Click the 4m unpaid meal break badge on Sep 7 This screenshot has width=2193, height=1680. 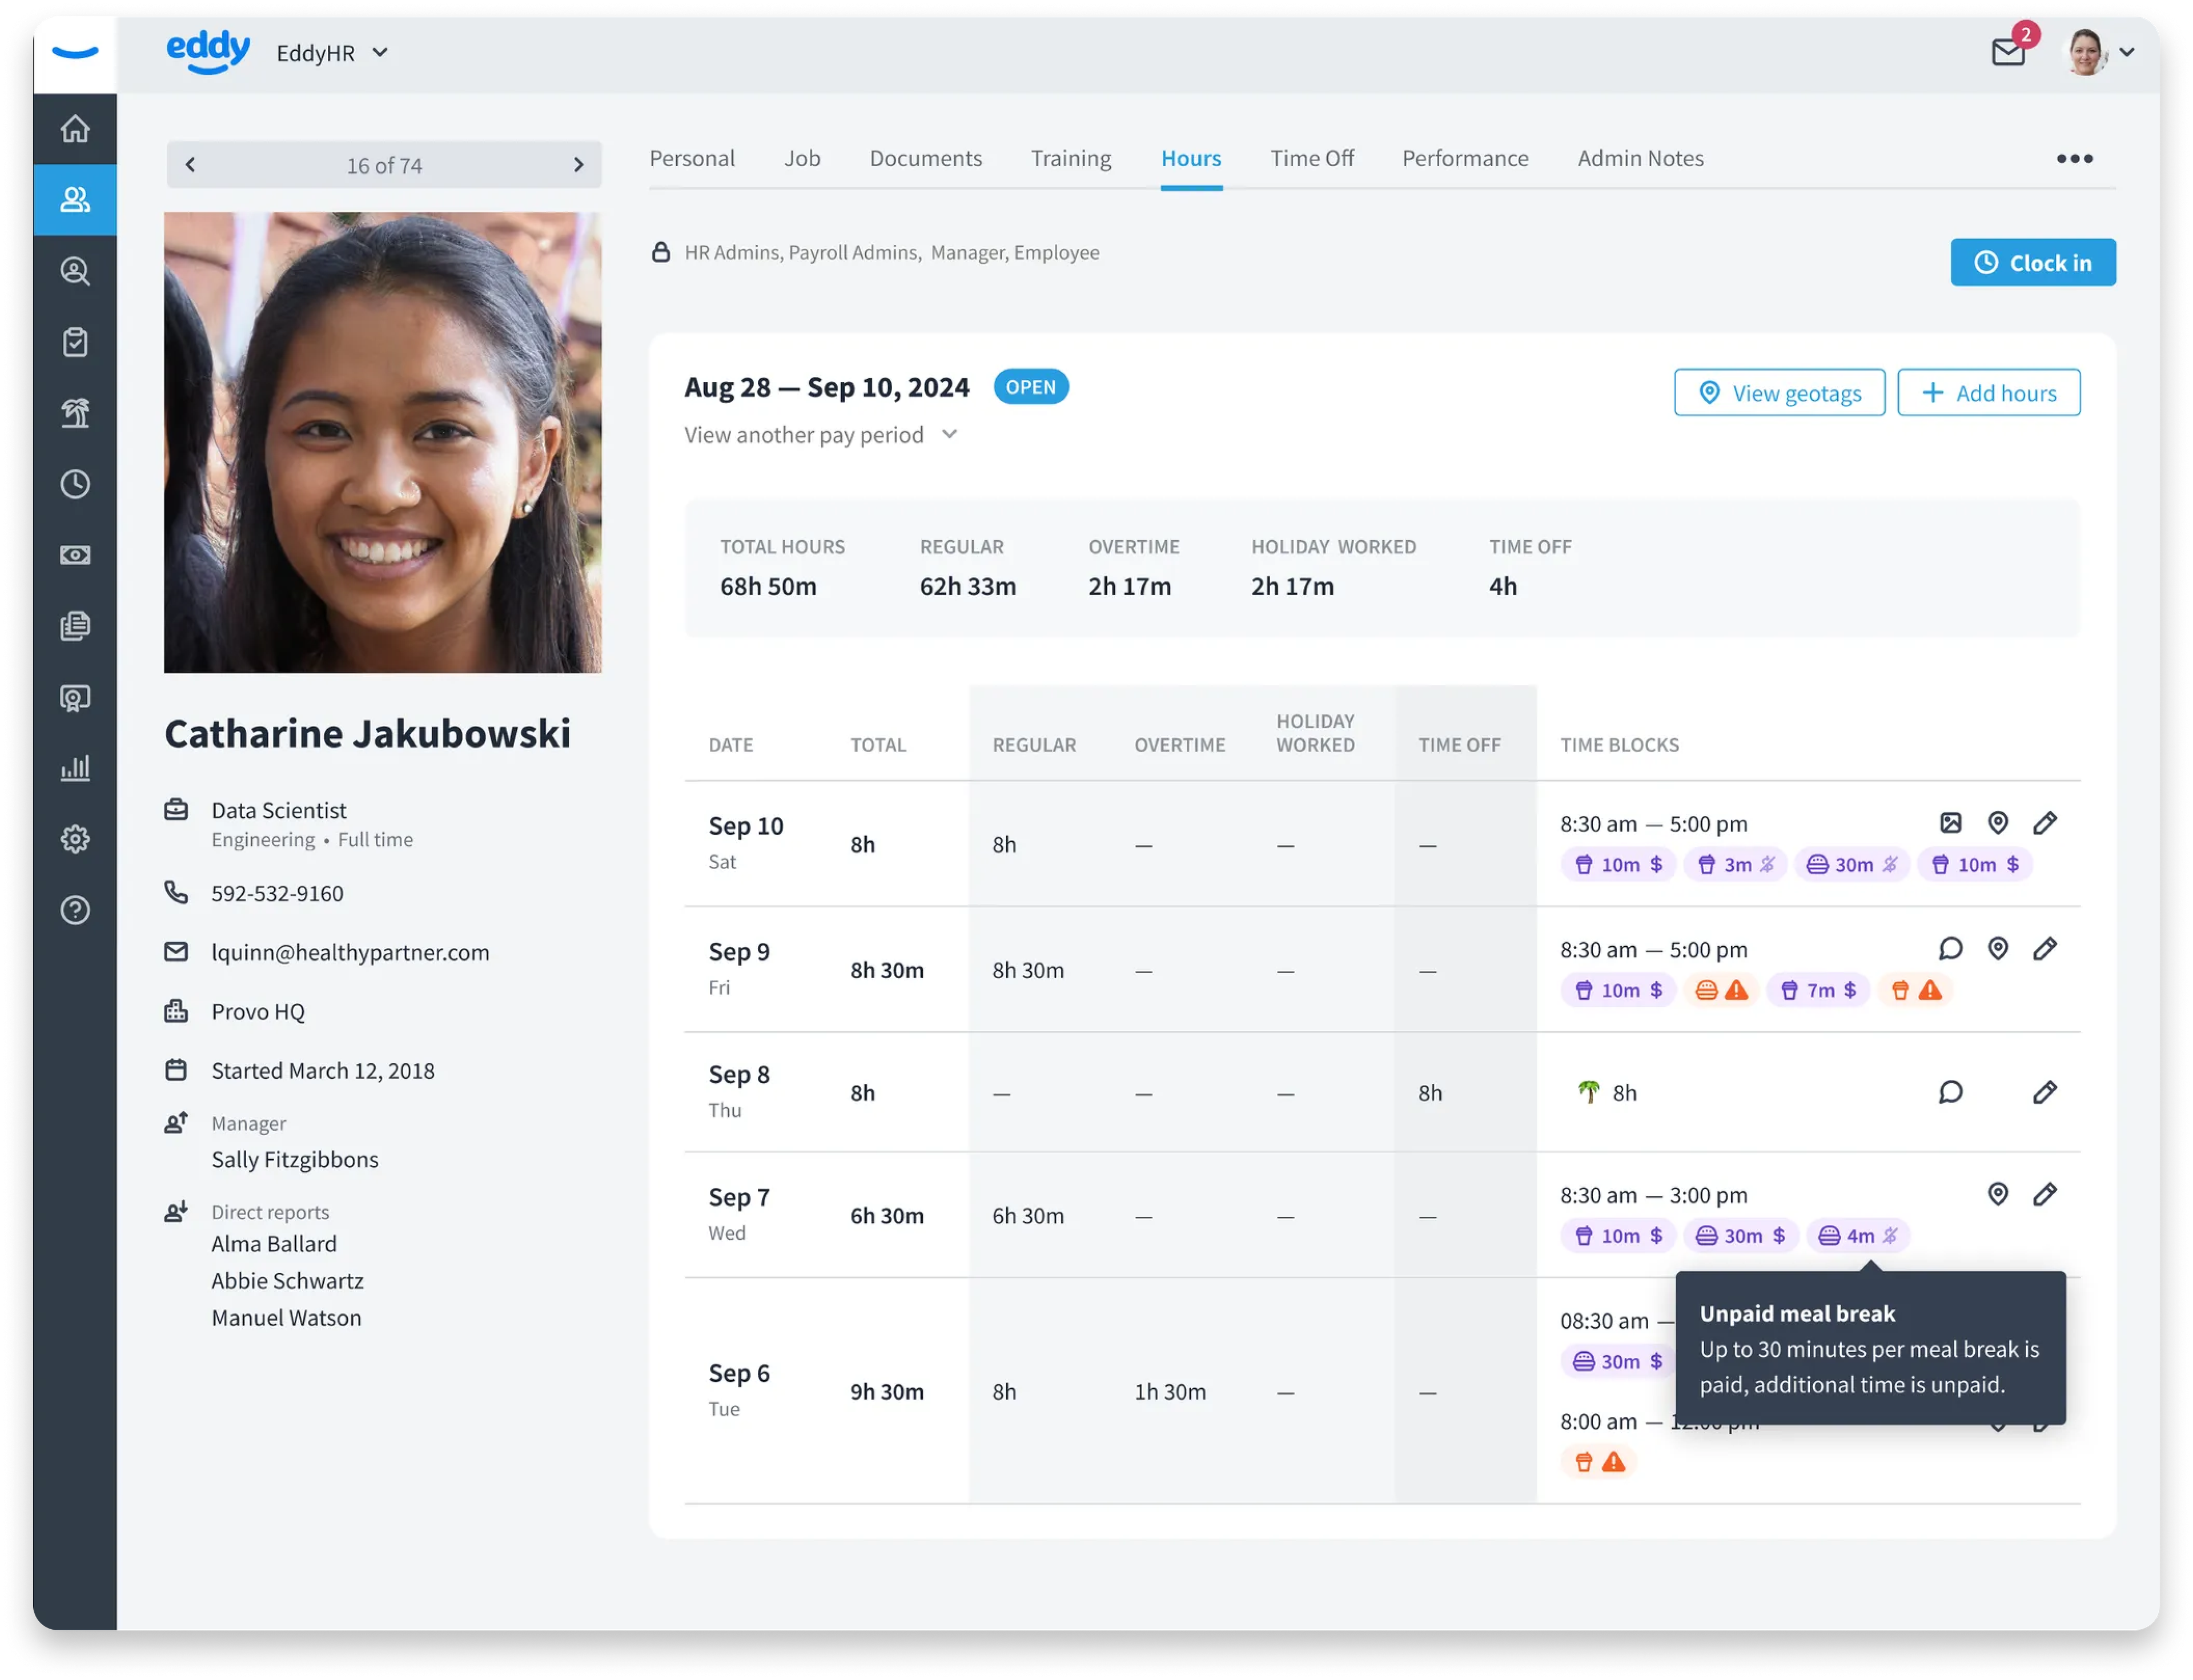[x=1858, y=1235]
